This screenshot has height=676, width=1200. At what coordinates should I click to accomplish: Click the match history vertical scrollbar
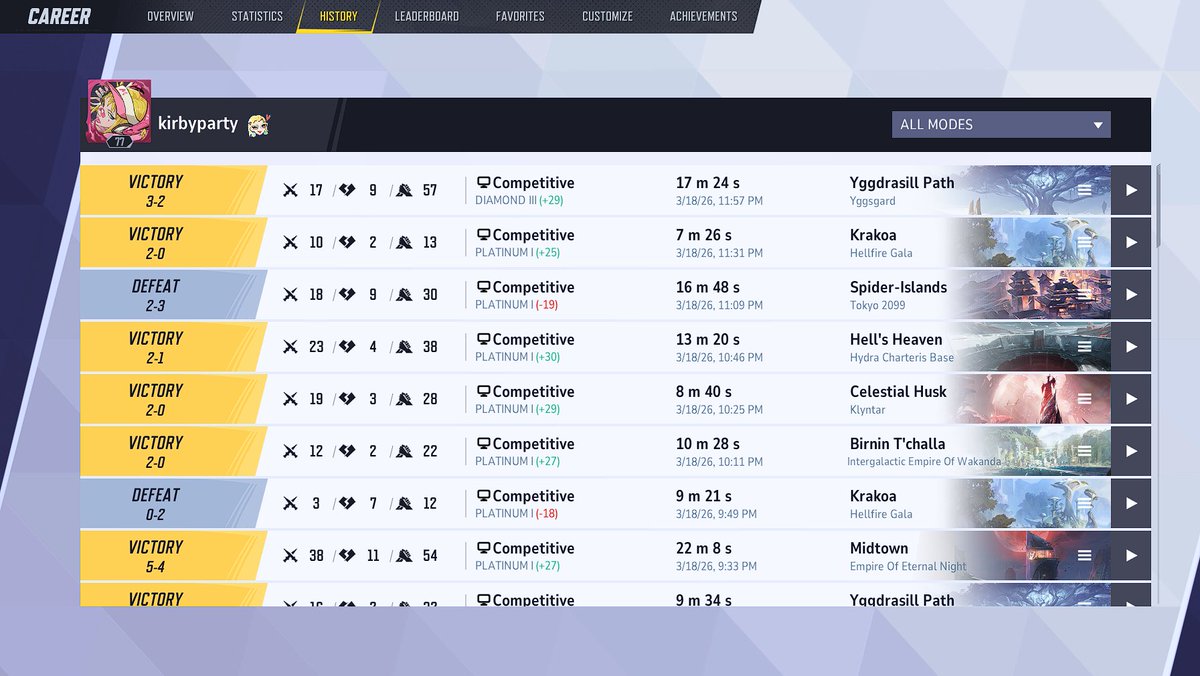point(1159,206)
